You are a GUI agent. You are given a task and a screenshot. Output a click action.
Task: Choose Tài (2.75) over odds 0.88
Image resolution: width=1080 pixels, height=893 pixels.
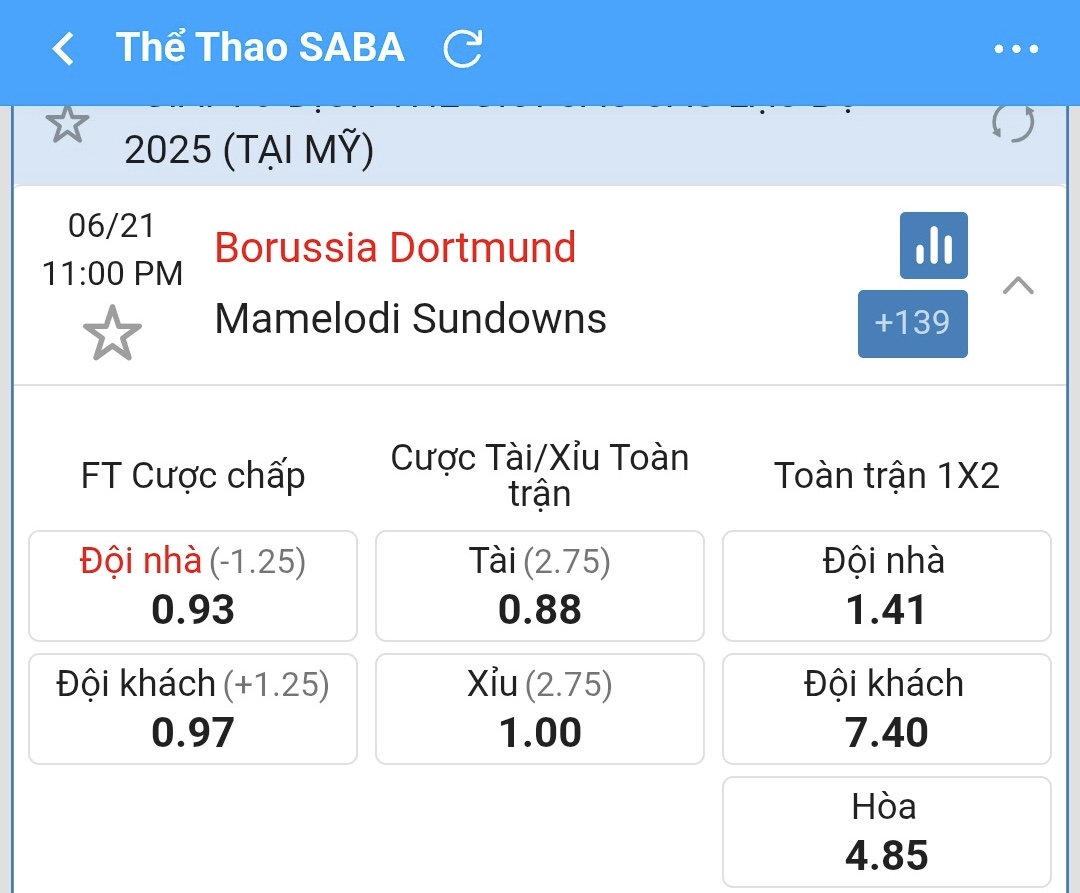pyautogui.click(x=540, y=586)
